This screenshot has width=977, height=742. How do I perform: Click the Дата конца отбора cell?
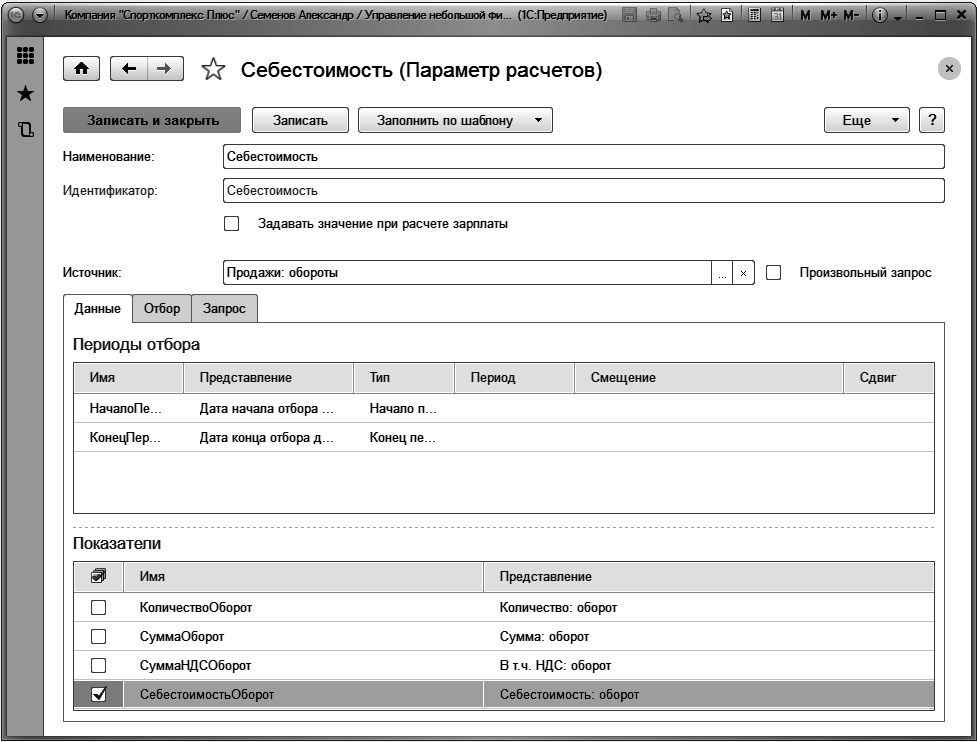(268, 437)
